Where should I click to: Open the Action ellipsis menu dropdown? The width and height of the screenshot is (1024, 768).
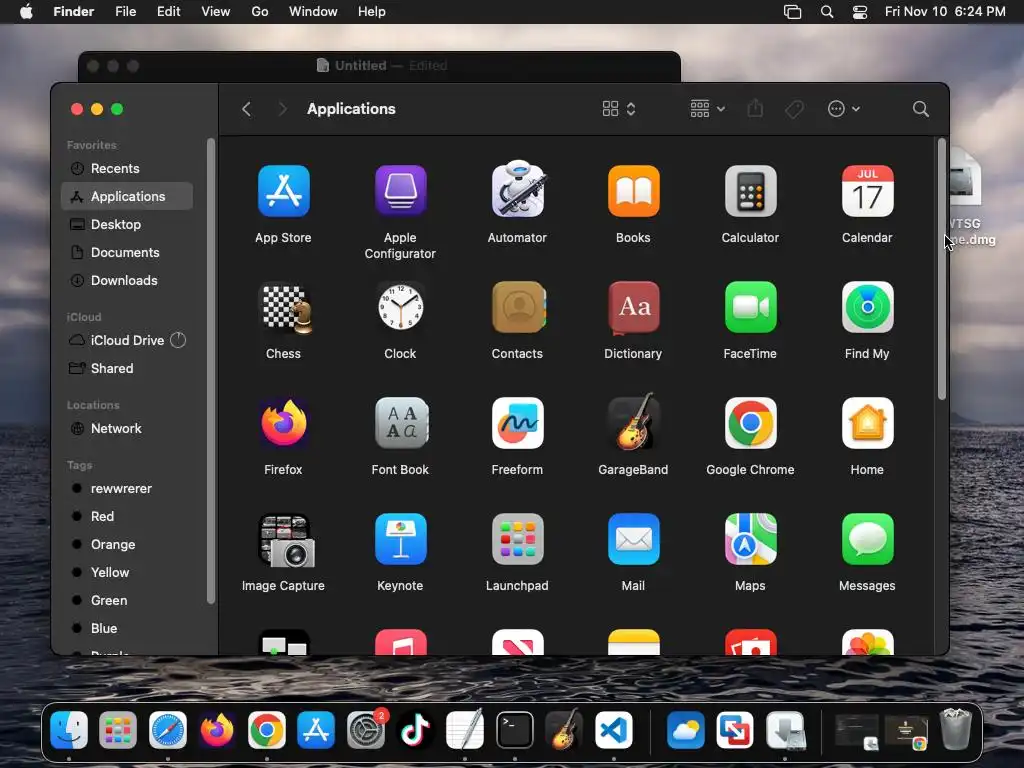[843, 109]
